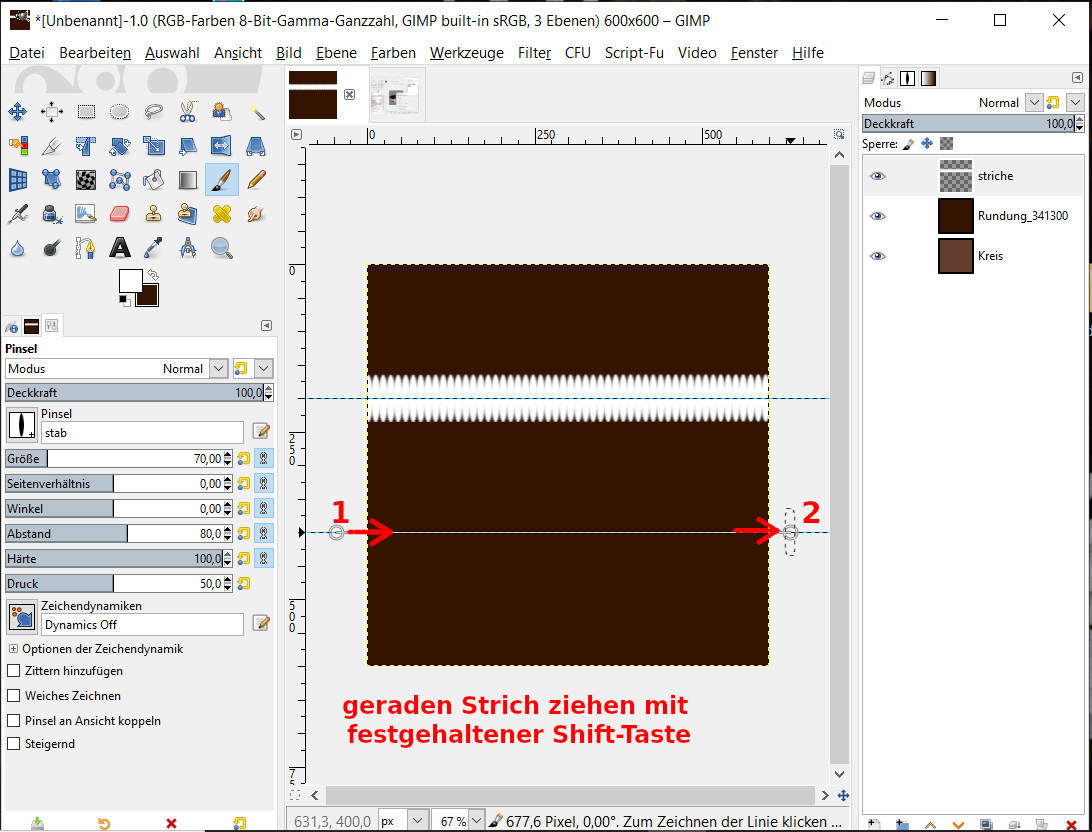The image size is (1092, 832).
Task: Select the Gradient tool
Action: pos(188,180)
